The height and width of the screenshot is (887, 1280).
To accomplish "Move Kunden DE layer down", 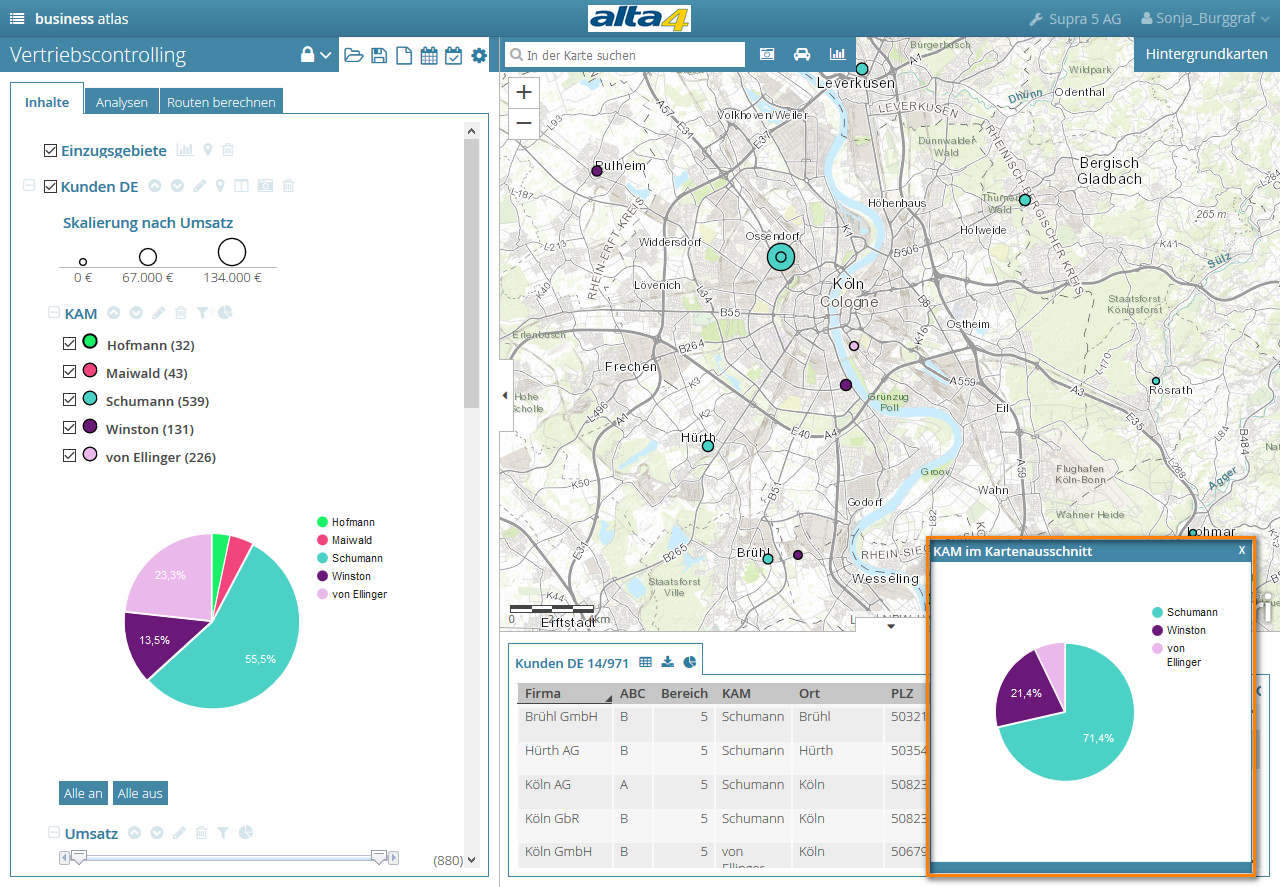I will point(177,185).
